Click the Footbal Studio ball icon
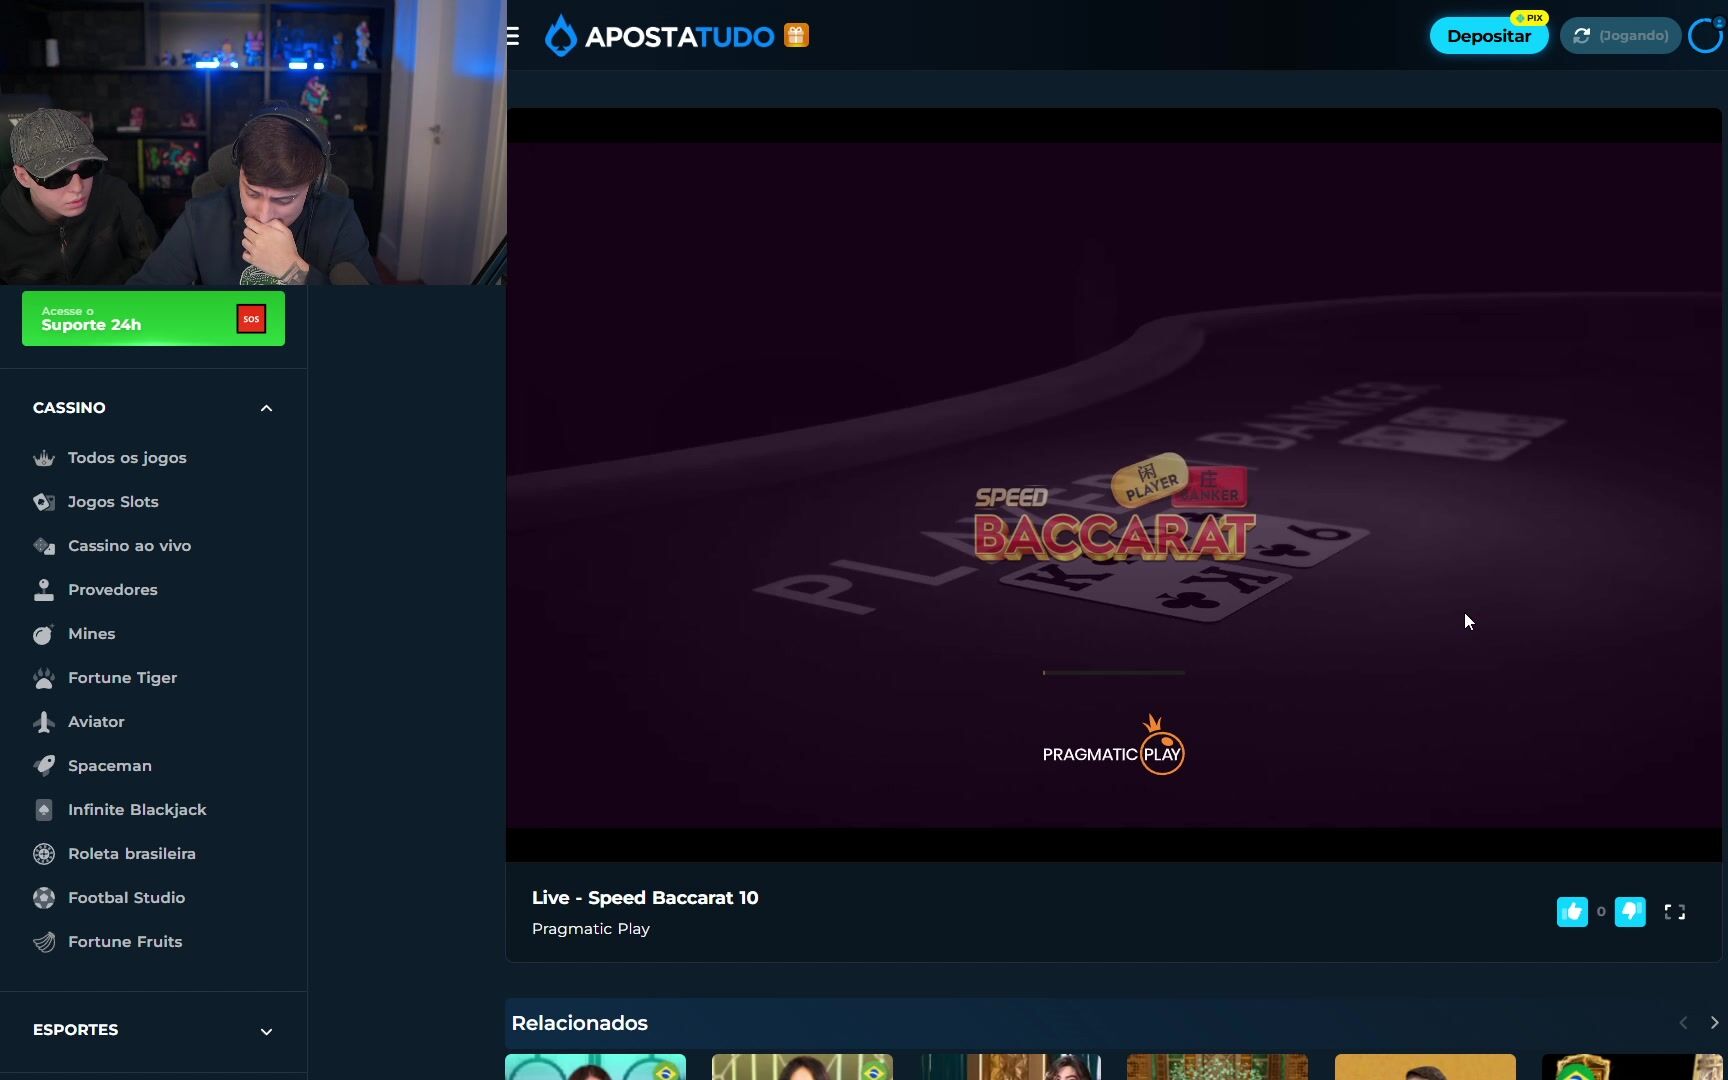Viewport: 1728px width, 1080px height. tap(44, 898)
